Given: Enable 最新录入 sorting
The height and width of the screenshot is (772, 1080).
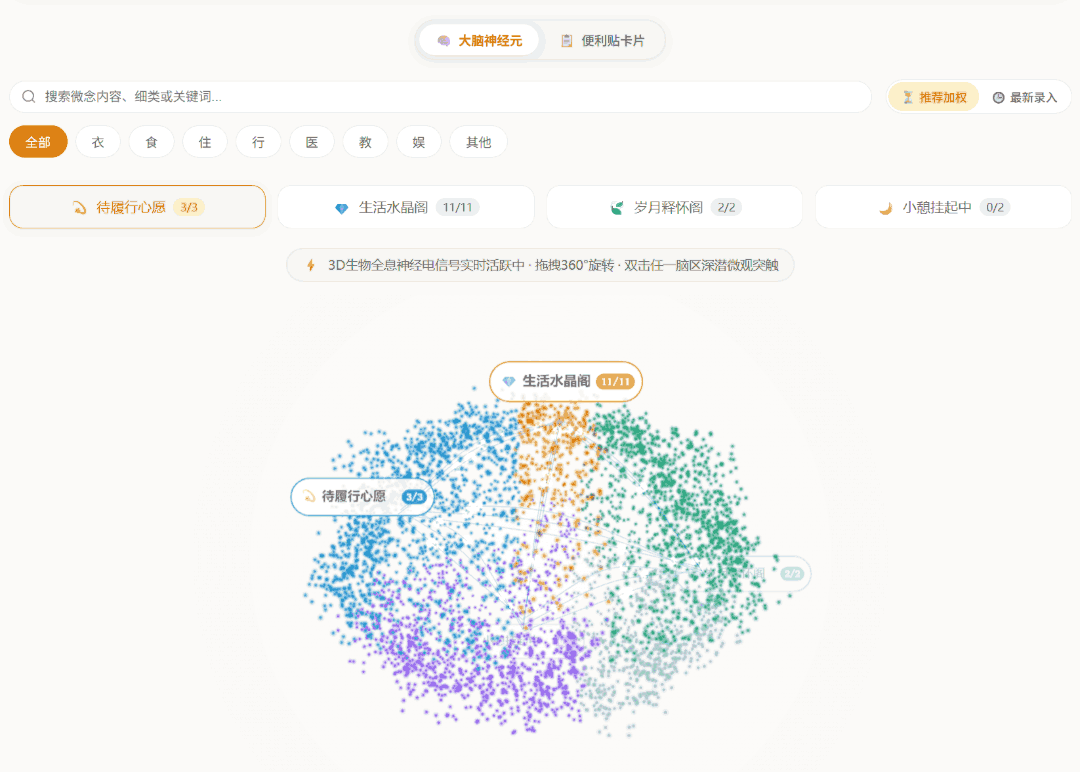Looking at the screenshot, I should click(1024, 97).
